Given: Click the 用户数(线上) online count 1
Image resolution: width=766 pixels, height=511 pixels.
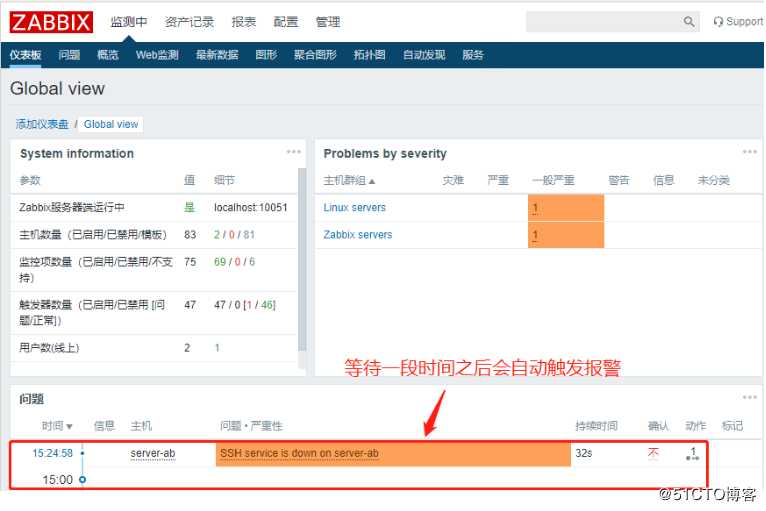Looking at the screenshot, I should pyautogui.click(x=217, y=348).
